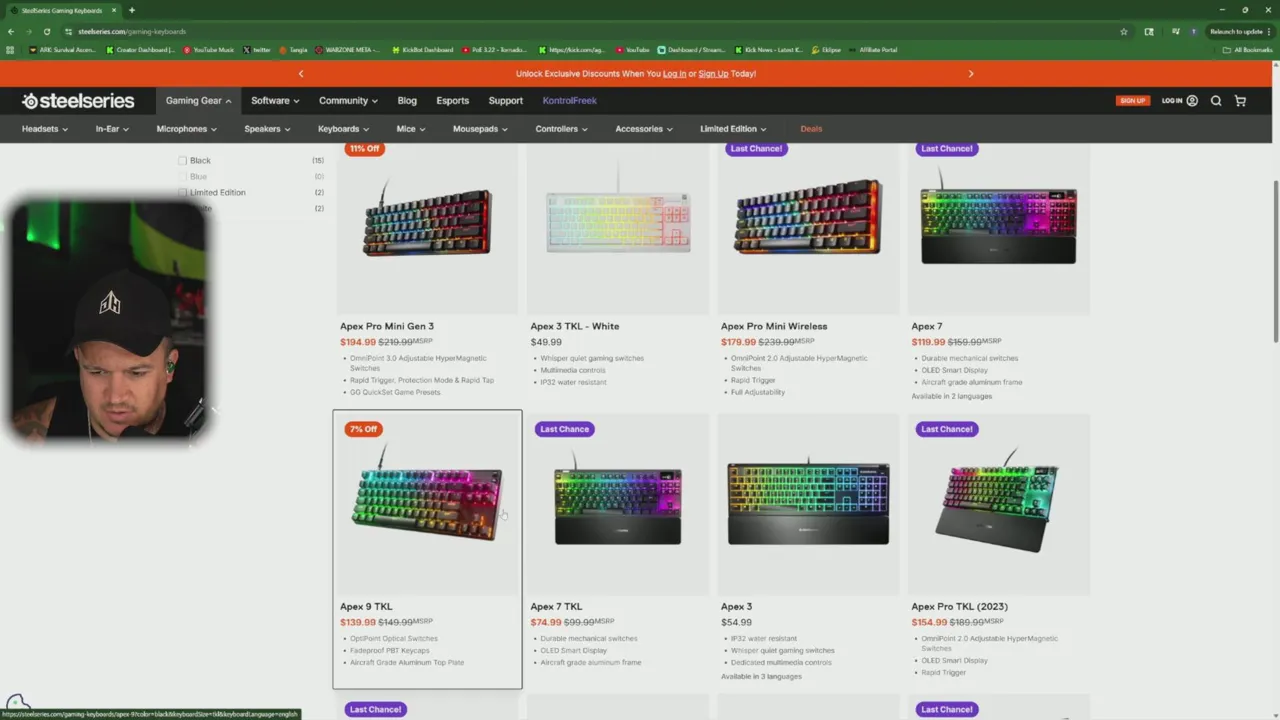Open the site search magnifier icon

[1216, 100]
